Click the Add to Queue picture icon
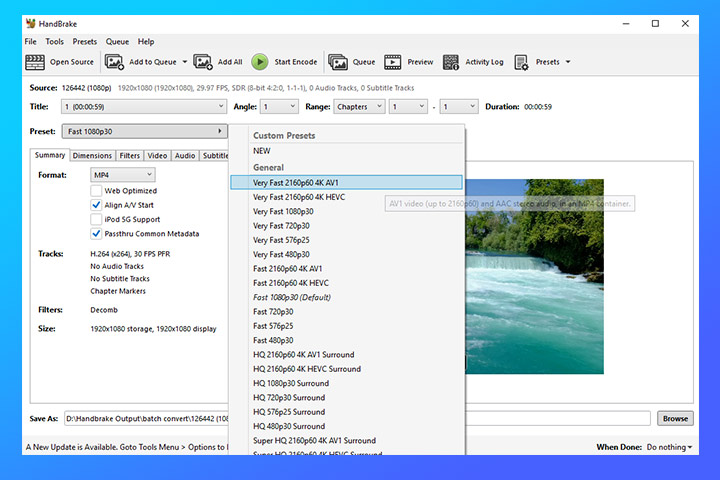Viewport: 720px width, 480px height. coord(114,62)
